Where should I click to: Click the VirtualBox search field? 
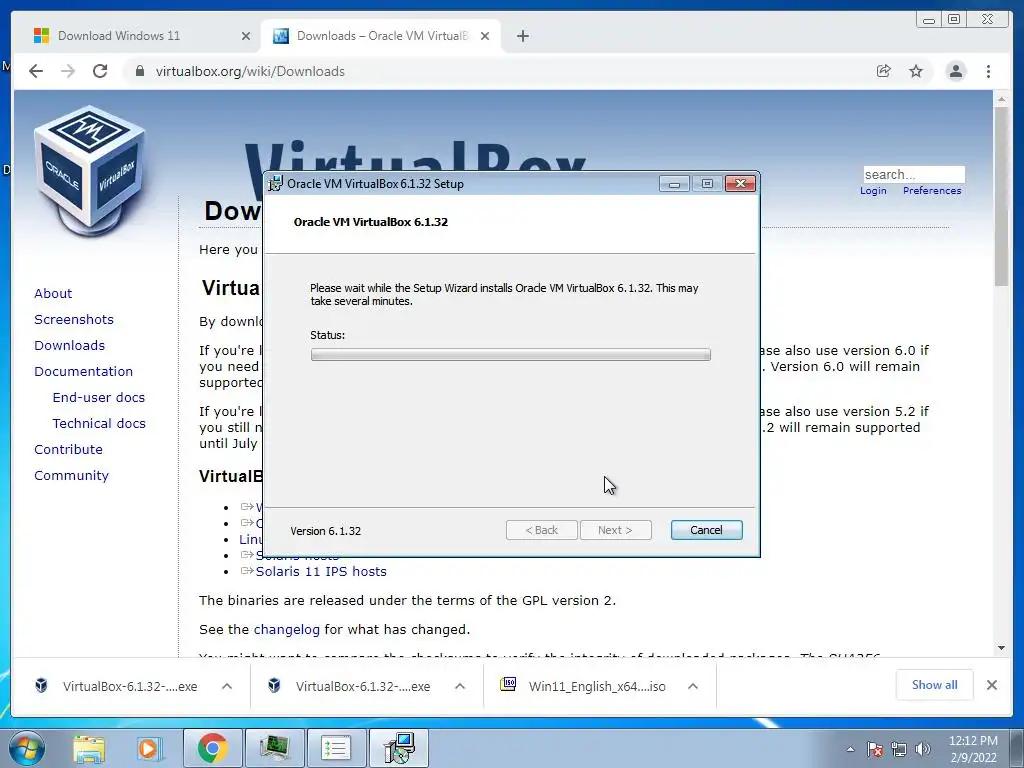(914, 174)
